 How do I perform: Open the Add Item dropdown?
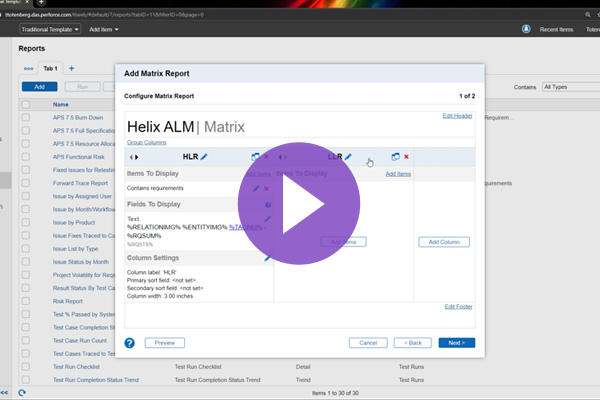pyautogui.click(x=104, y=29)
